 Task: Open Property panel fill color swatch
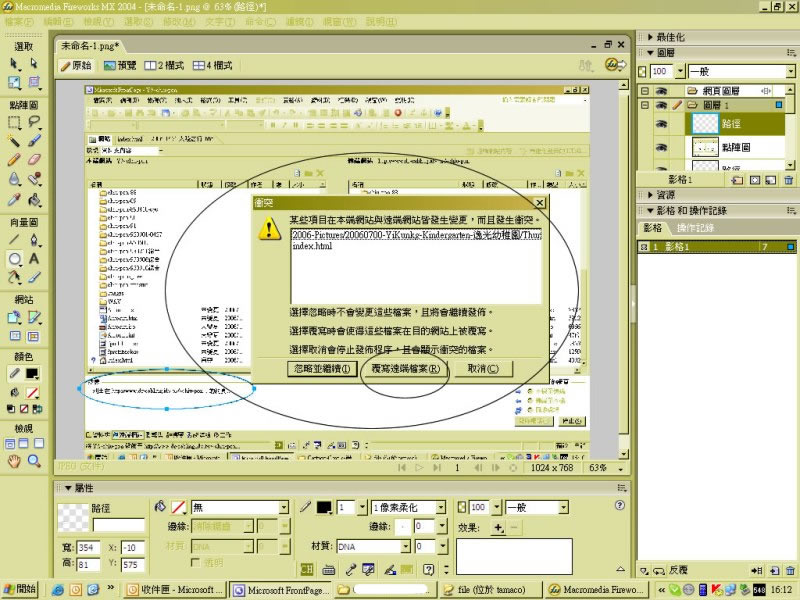click(x=178, y=507)
